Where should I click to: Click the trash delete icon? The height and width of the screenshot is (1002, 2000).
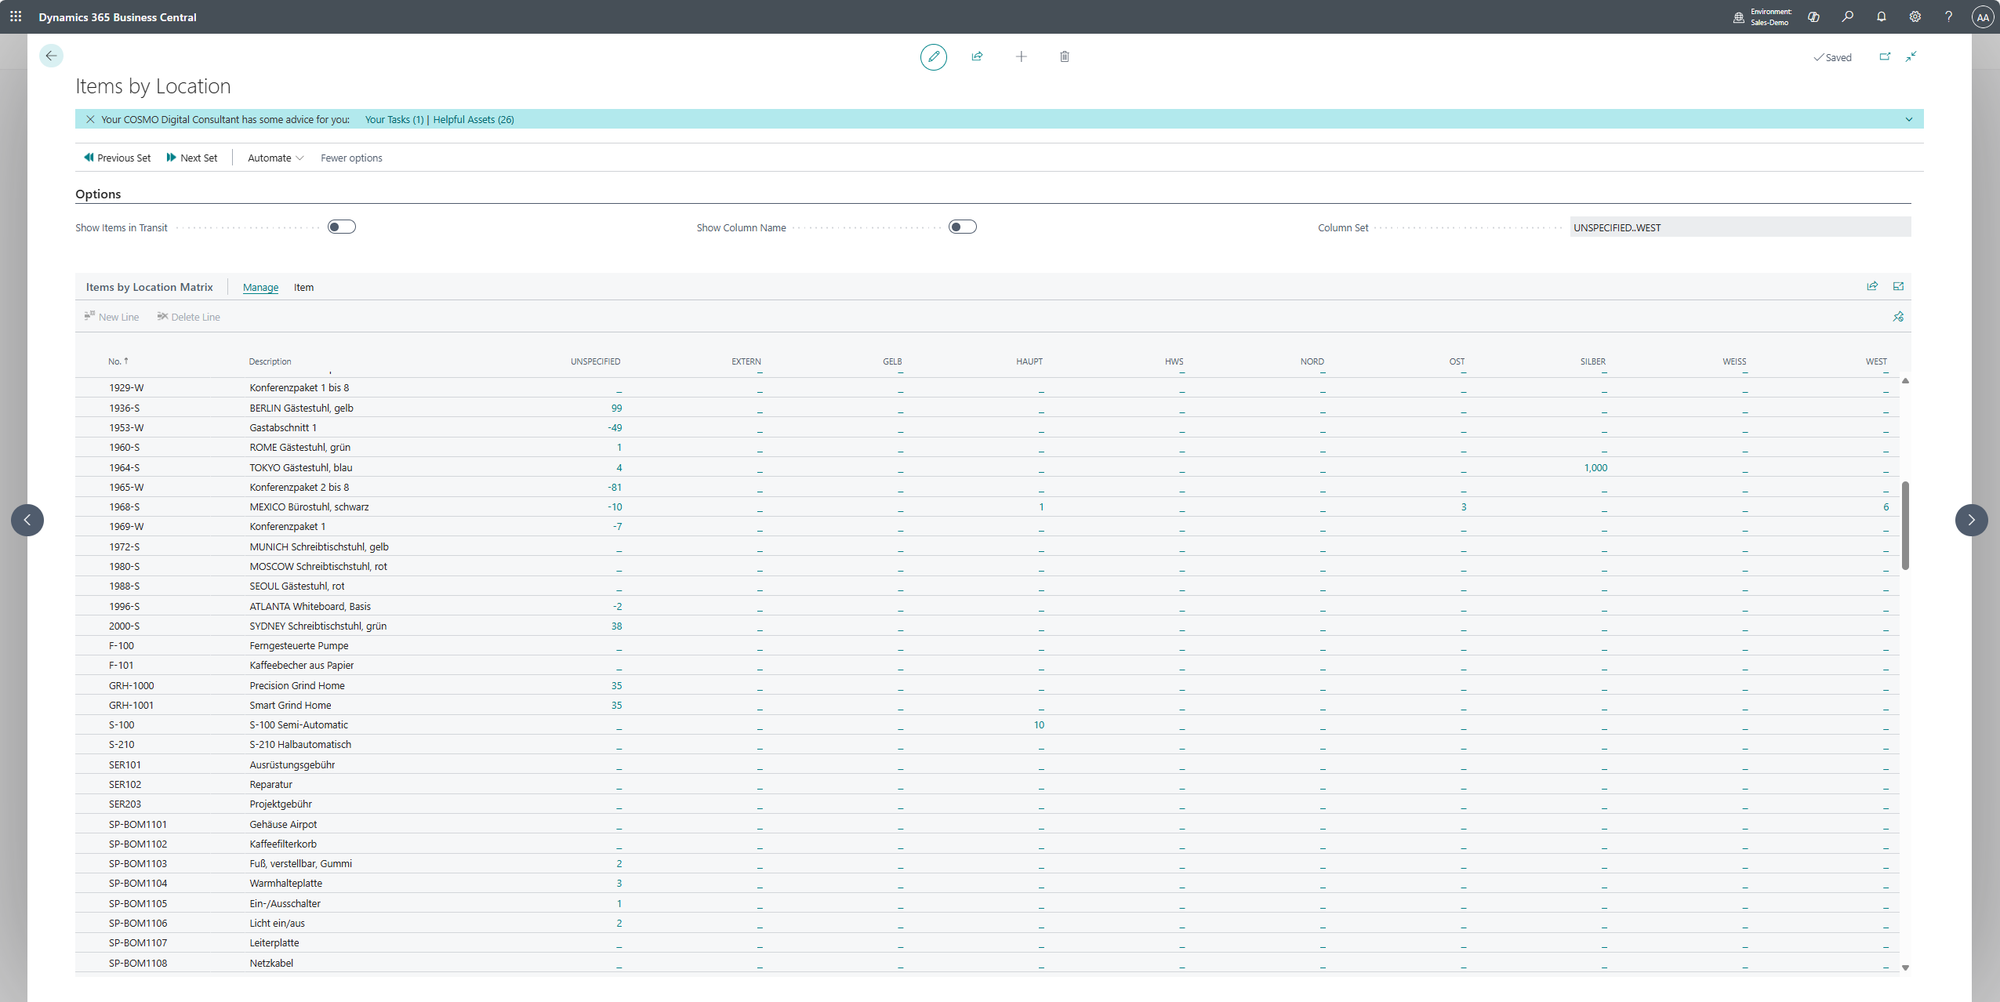click(1064, 57)
